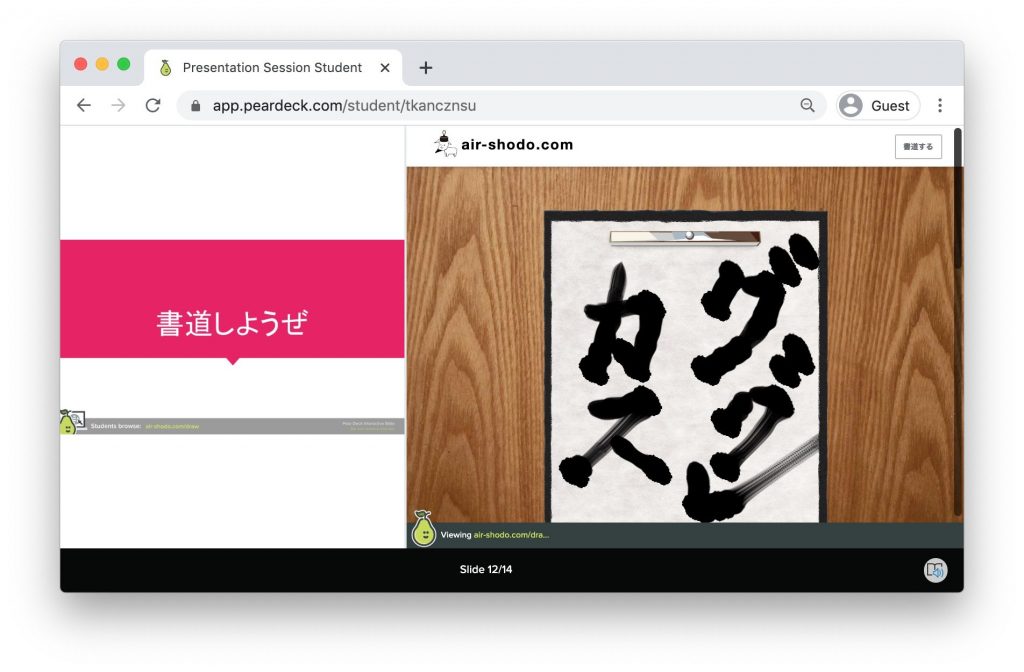The image size is (1024, 672).
Task: Reload the Pear Deck page
Action: pyautogui.click(x=152, y=105)
